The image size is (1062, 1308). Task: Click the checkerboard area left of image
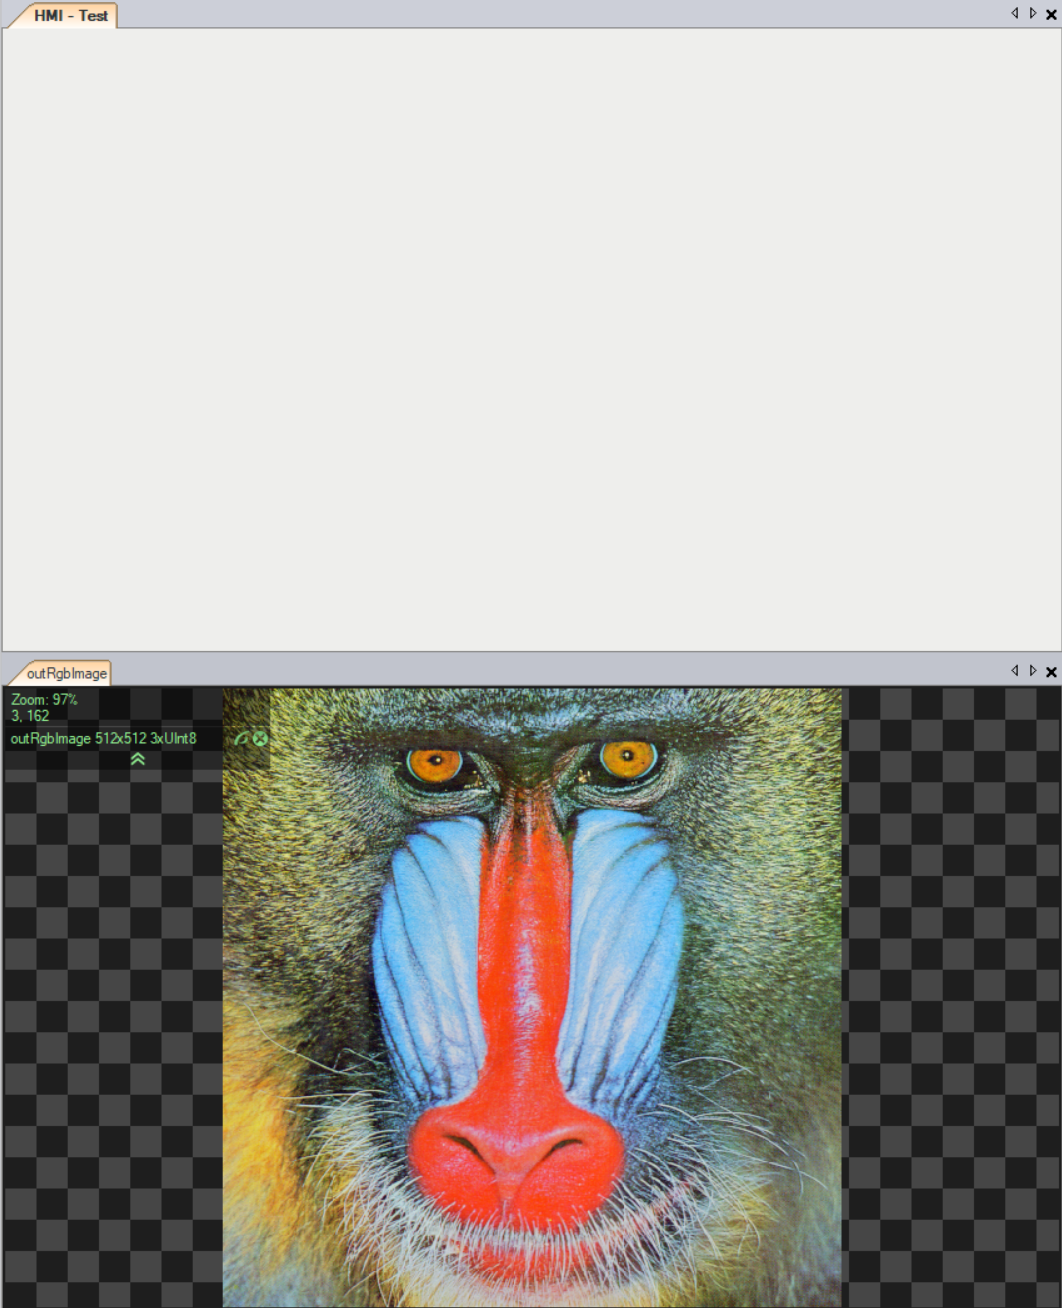click(x=110, y=1000)
